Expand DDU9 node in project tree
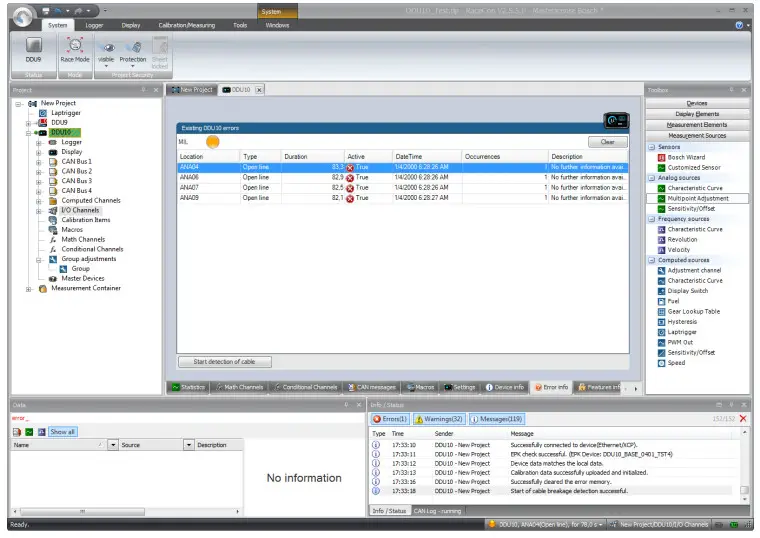This screenshot has height=538, width=760. pos(29,123)
